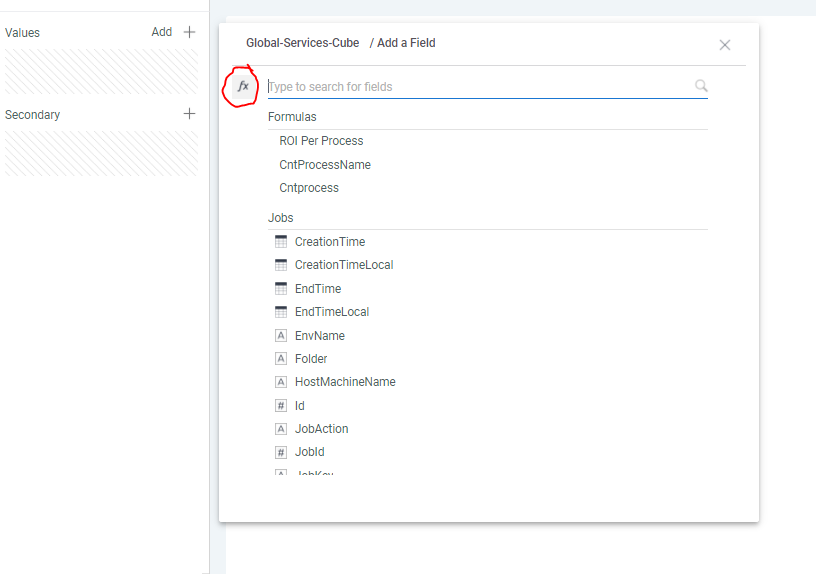
Task: Click the numeric icon beside JobId
Action: click(x=281, y=453)
